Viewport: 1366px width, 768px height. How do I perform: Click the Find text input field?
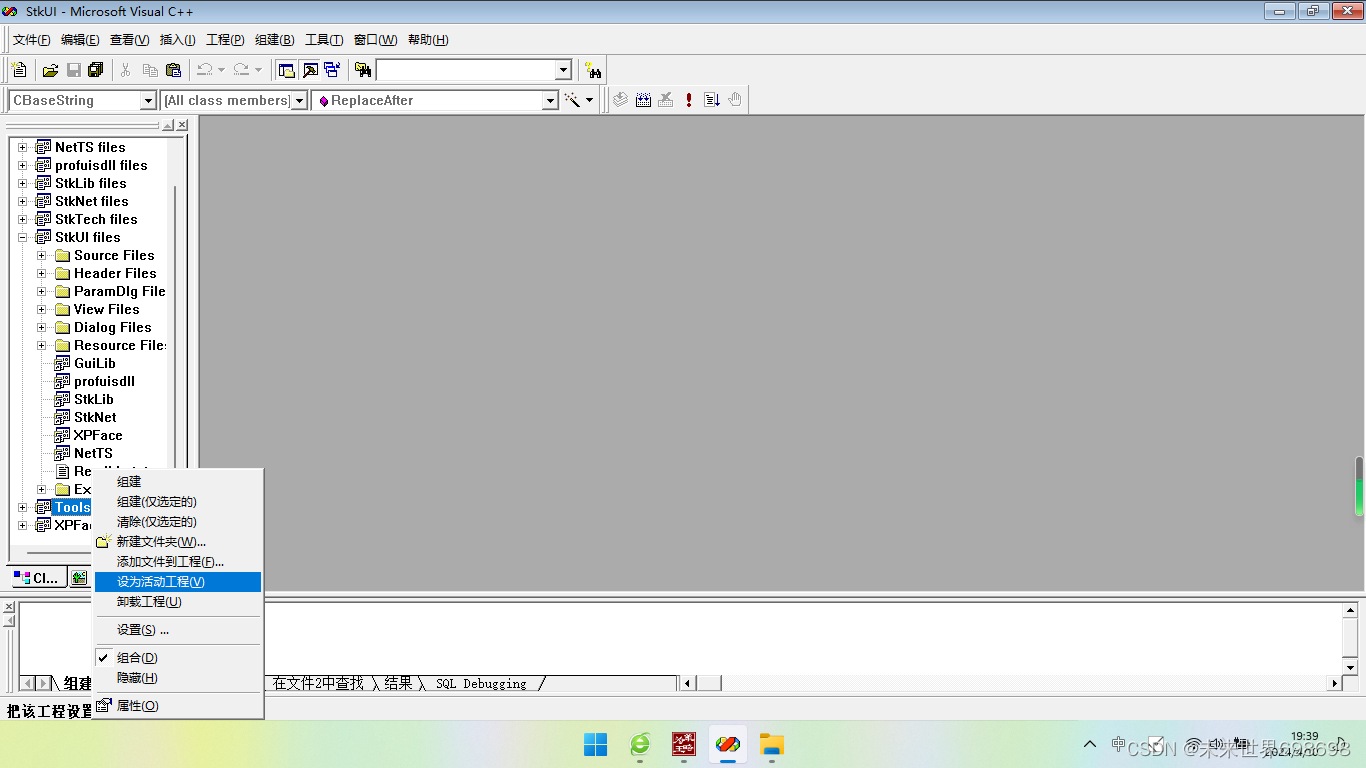coord(465,70)
